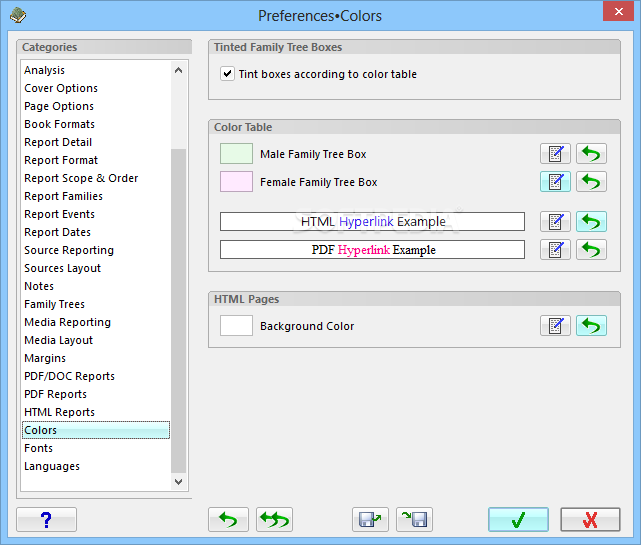
Task: Reset the HTML Pages Background Color
Action: [x=591, y=325]
